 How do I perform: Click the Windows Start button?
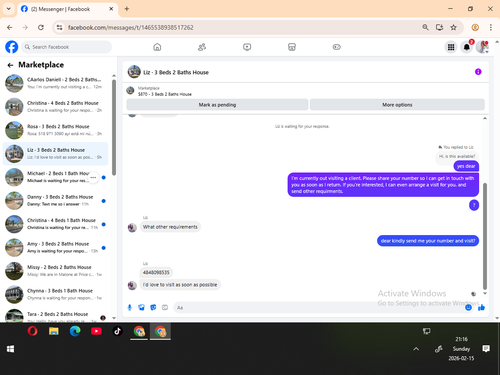pos(10,349)
